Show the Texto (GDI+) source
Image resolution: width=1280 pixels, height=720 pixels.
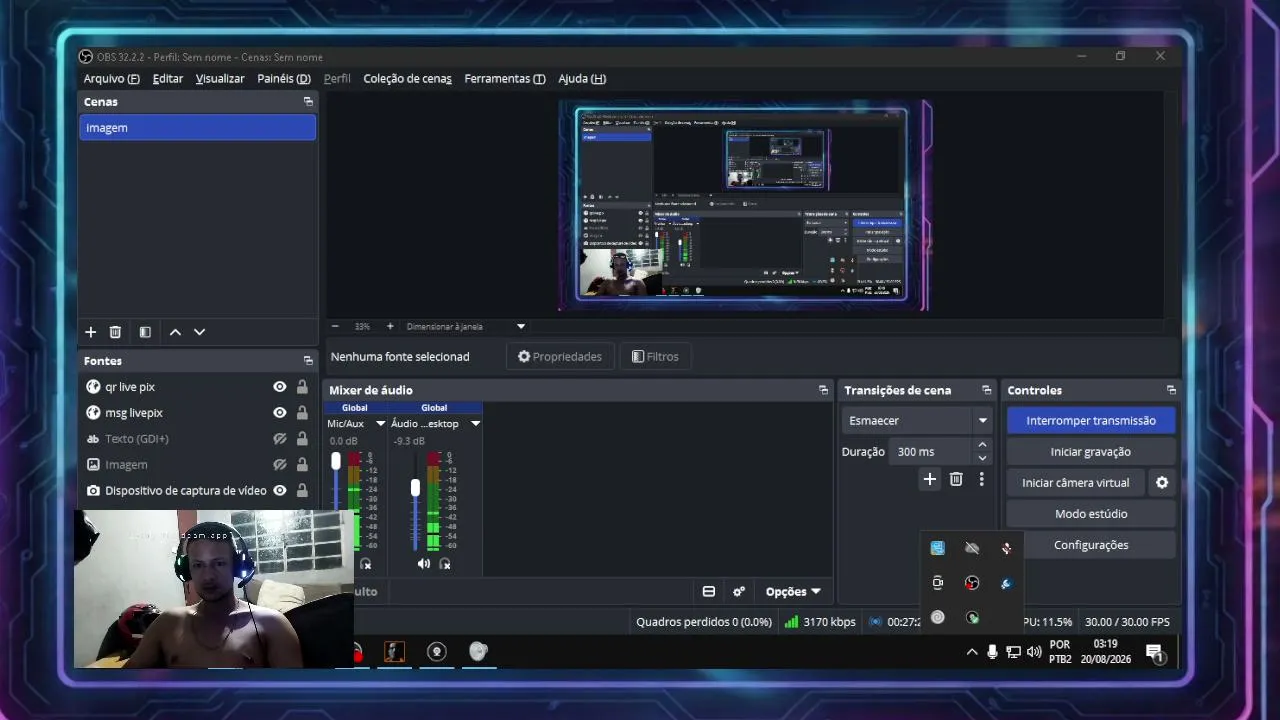click(x=280, y=439)
